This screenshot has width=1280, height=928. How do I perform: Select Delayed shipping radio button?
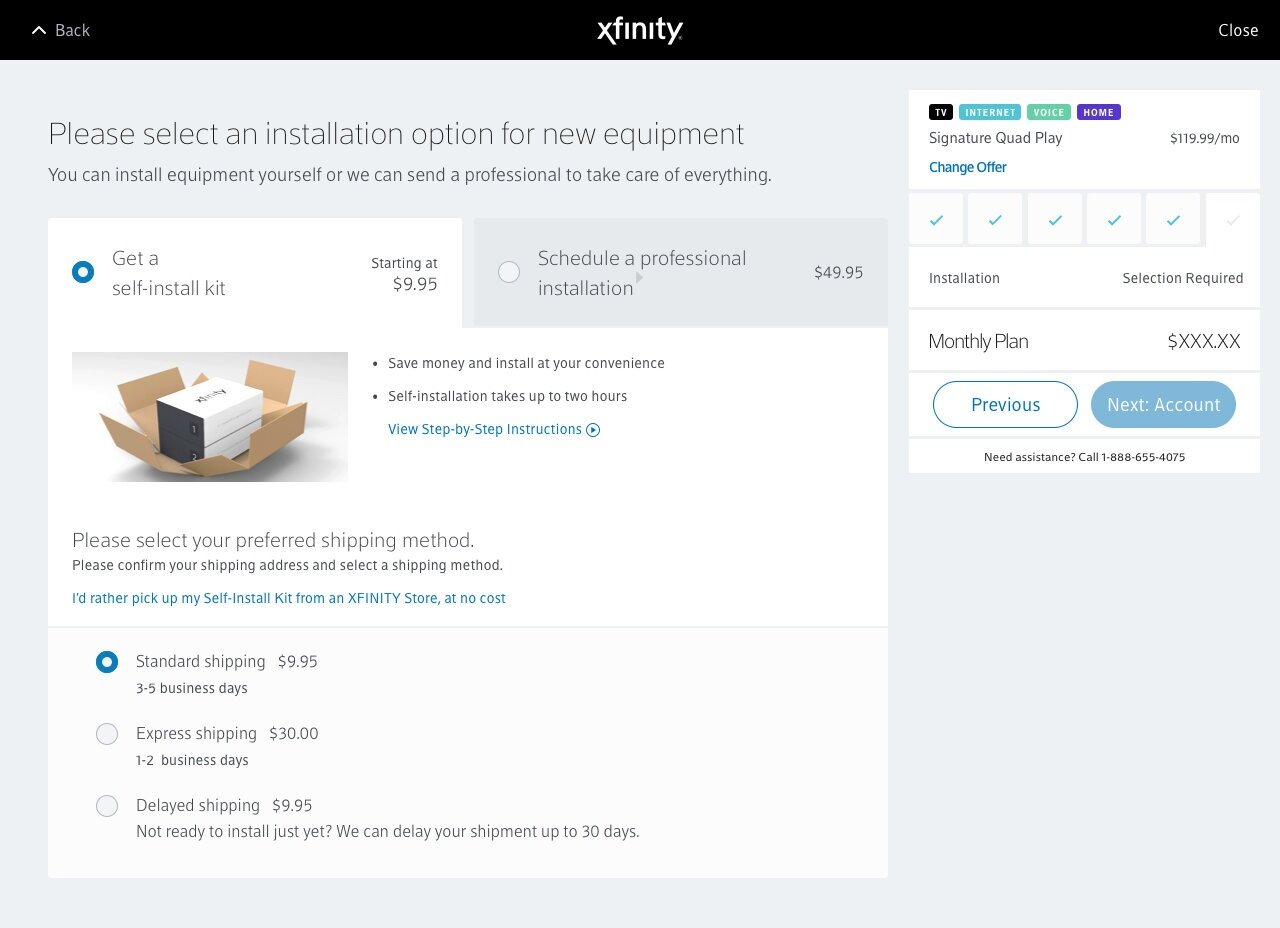tap(107, 806)
